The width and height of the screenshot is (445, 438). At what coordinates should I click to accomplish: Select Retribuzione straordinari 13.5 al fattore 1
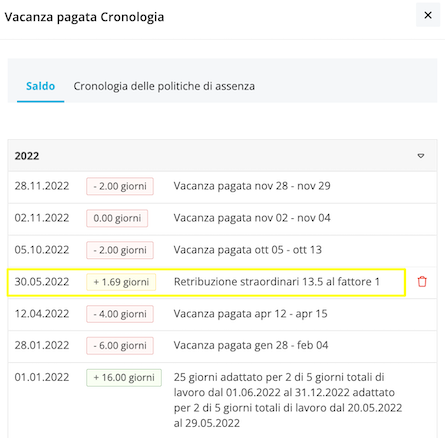[x=277, y=282]
